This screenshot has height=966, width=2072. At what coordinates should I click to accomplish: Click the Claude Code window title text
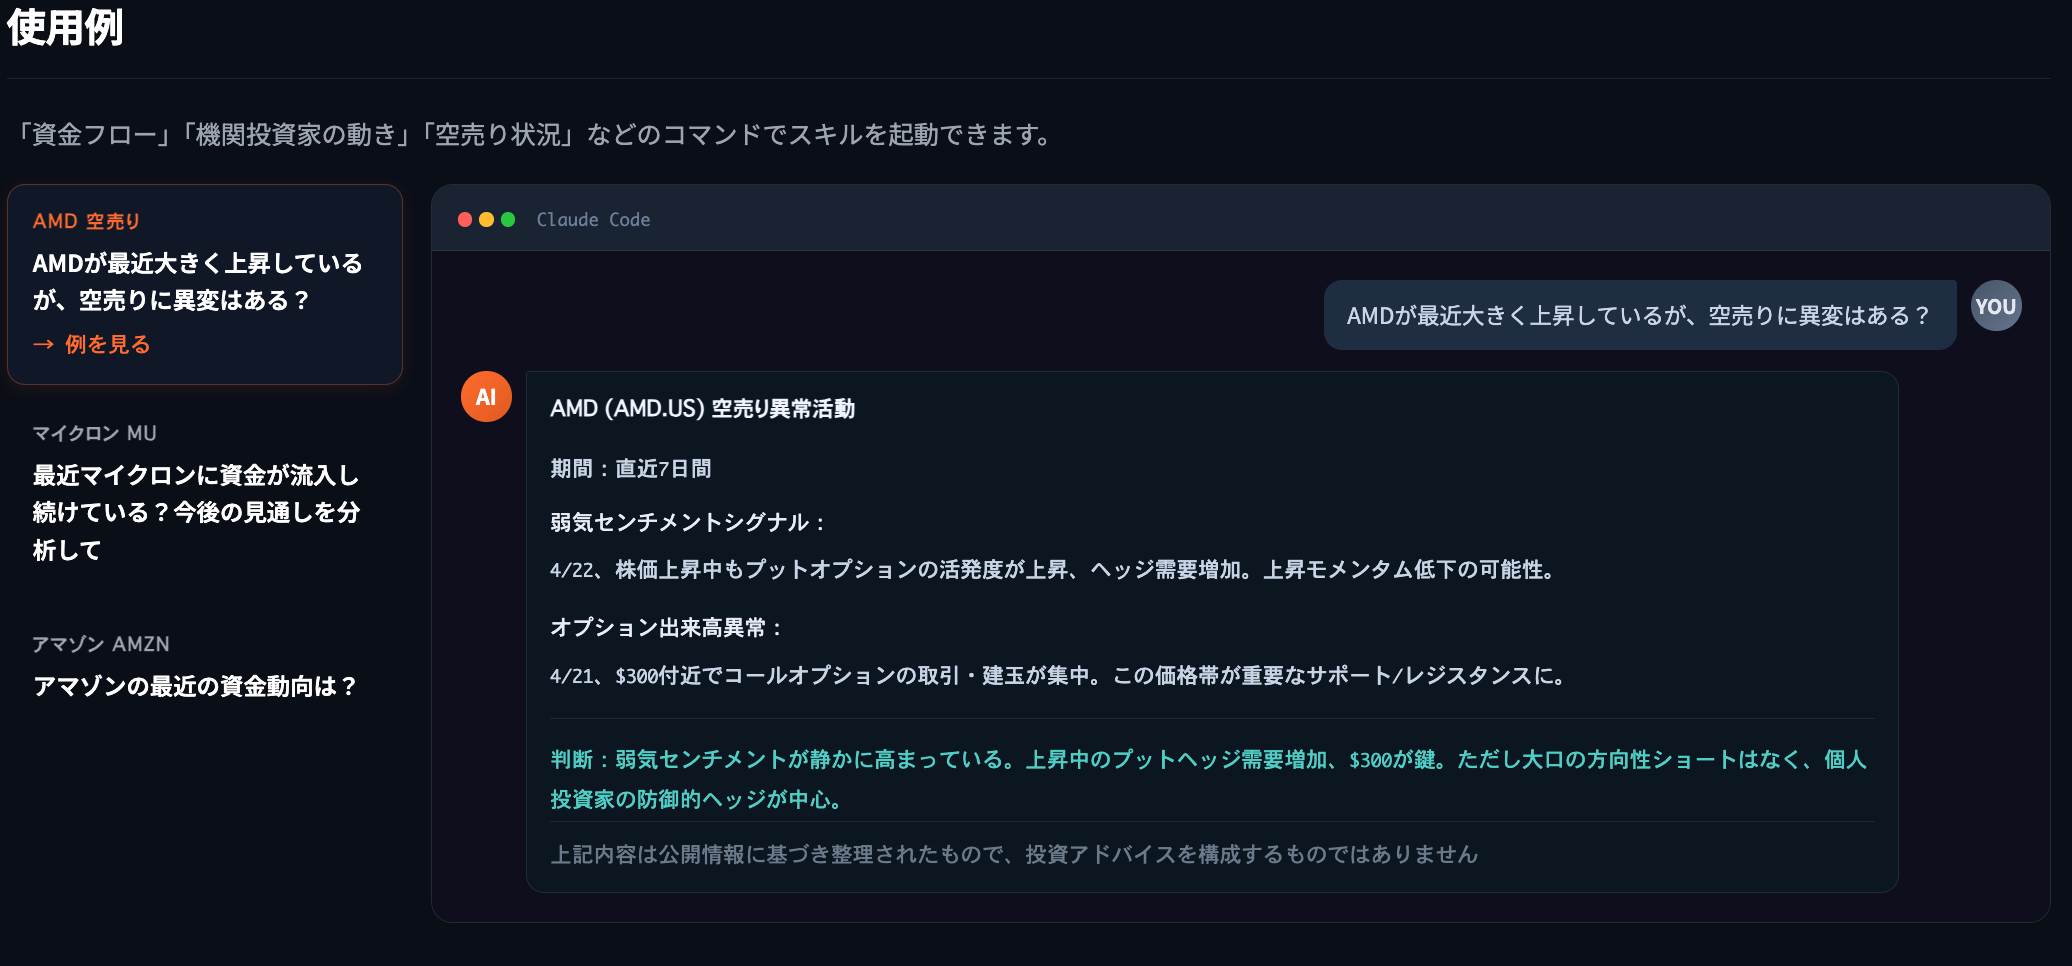click(x=593, y=219)
